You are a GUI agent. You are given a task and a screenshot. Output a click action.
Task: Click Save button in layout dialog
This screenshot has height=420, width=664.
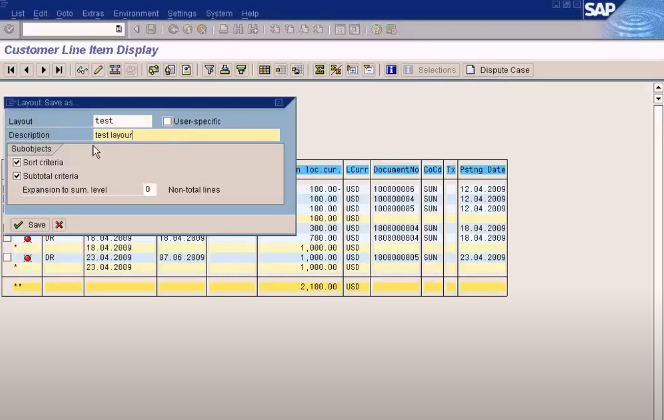30,225
